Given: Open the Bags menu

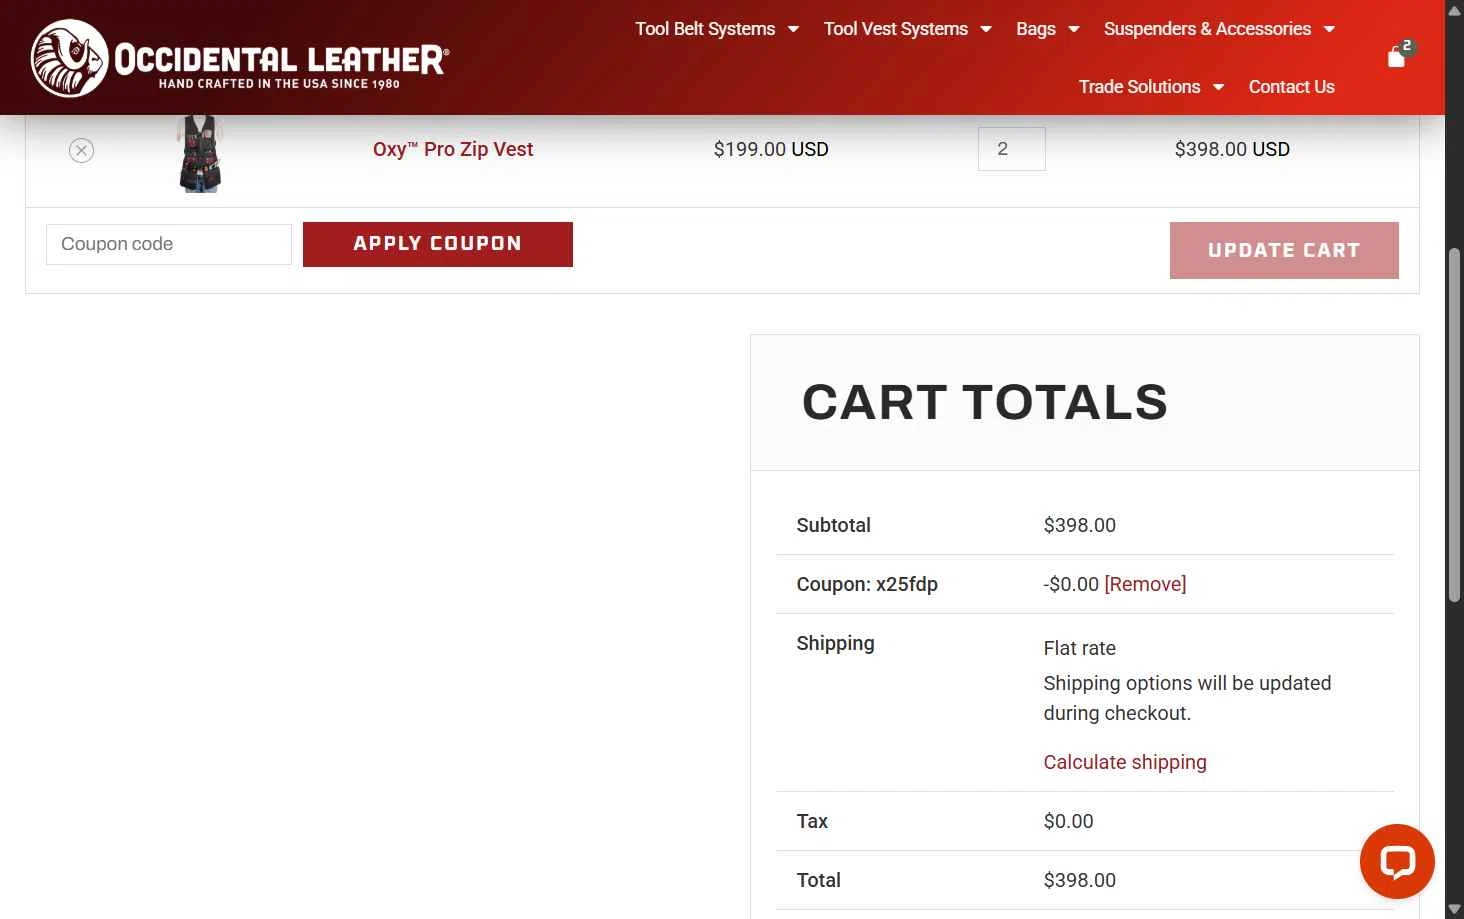Looking at the screenshot, I should tap(1036, 29).
